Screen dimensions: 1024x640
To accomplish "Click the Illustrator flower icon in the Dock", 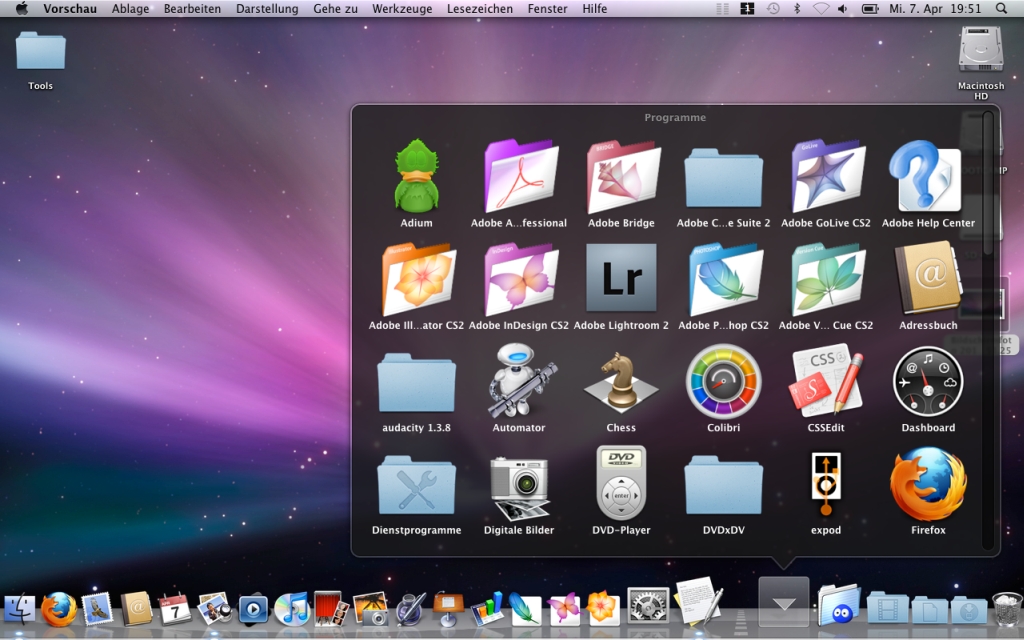I will tap(602, 609).
